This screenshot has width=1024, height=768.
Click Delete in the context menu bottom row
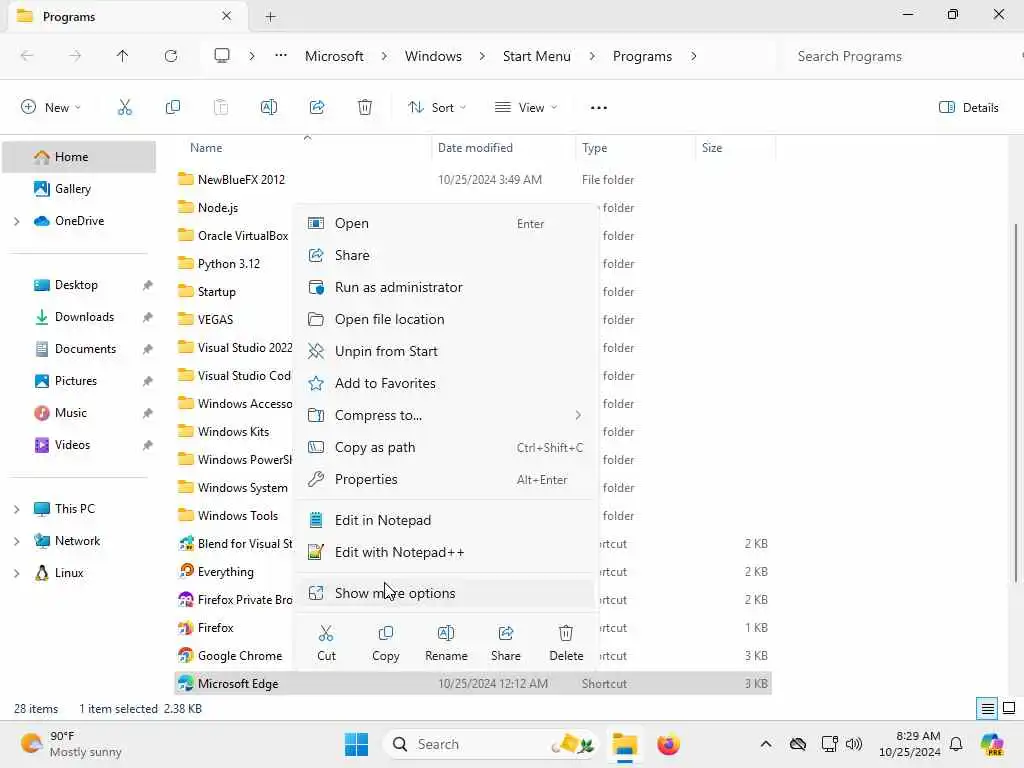tap(566, 643)
